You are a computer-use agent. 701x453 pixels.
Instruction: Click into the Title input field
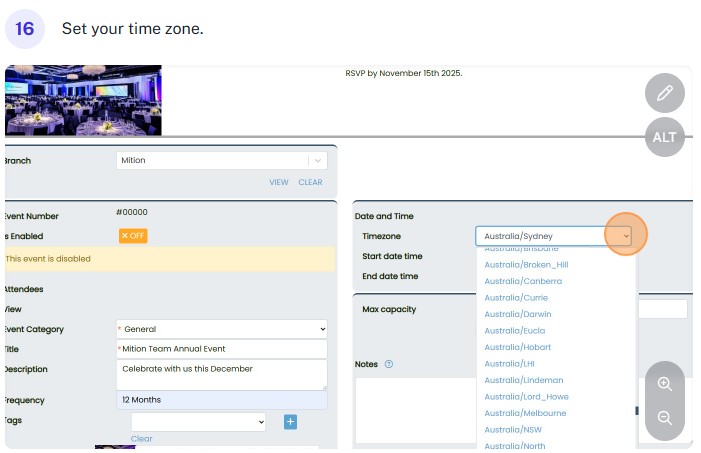(x=222, y=349)
